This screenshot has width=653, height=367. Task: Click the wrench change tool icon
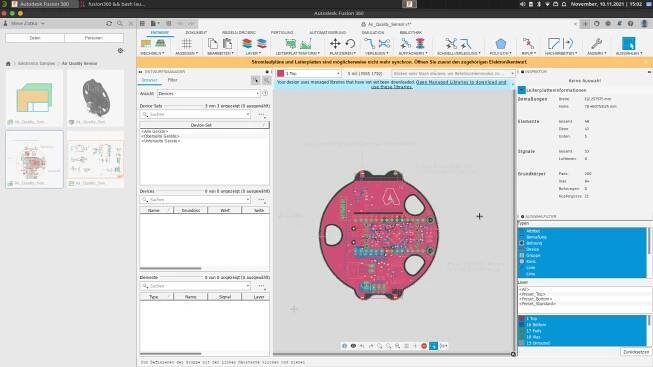click(x=596, y=43)
